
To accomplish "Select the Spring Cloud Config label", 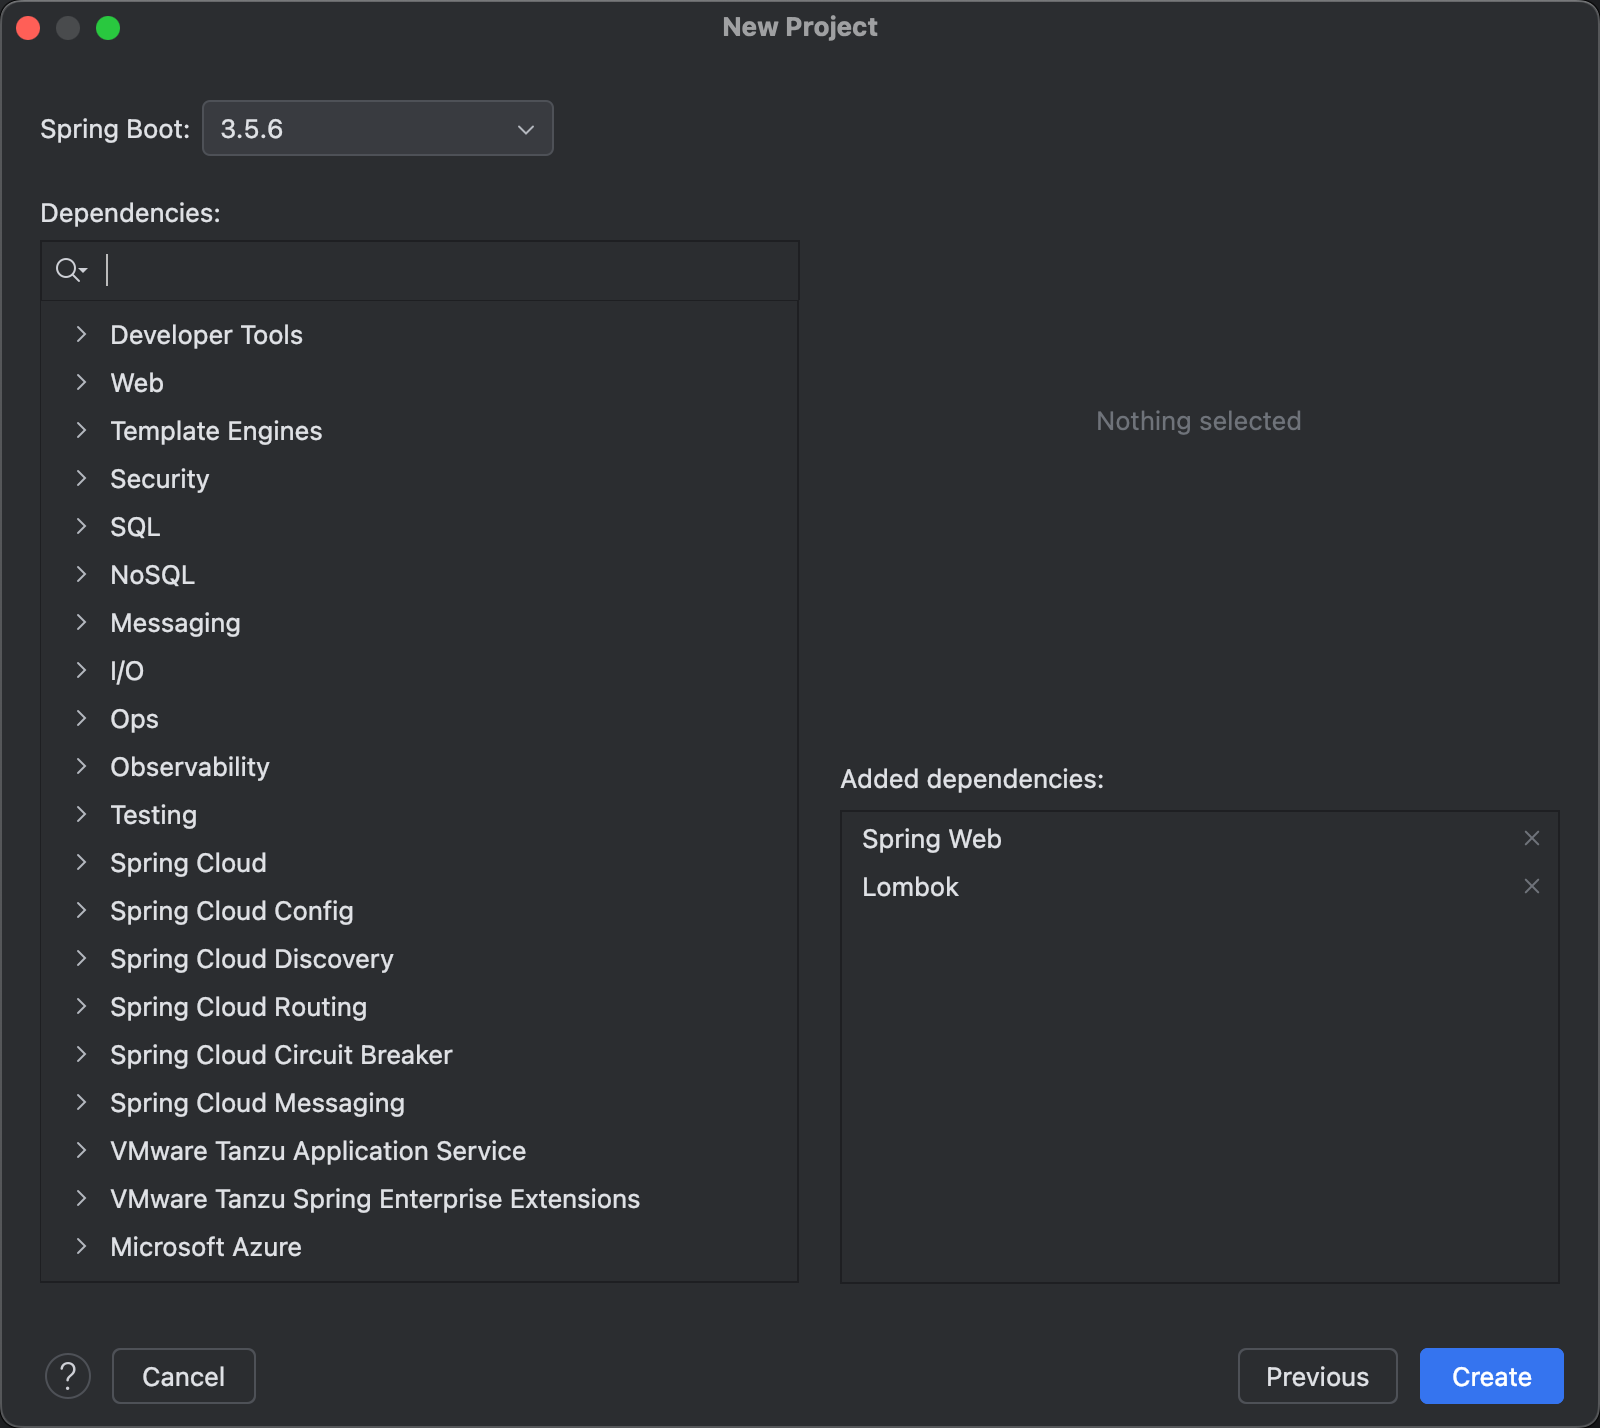I will click(x=232, y=911).
